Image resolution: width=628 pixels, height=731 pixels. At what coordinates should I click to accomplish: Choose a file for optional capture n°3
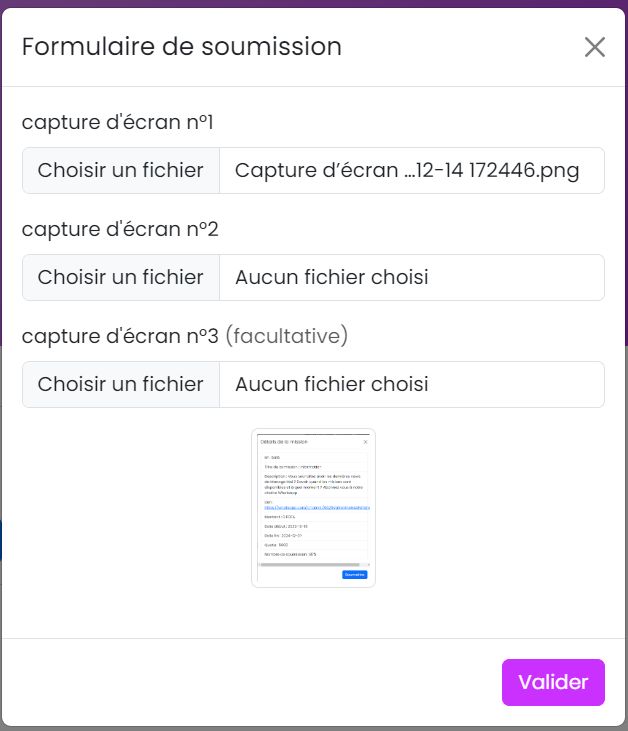tap(121, 384)
